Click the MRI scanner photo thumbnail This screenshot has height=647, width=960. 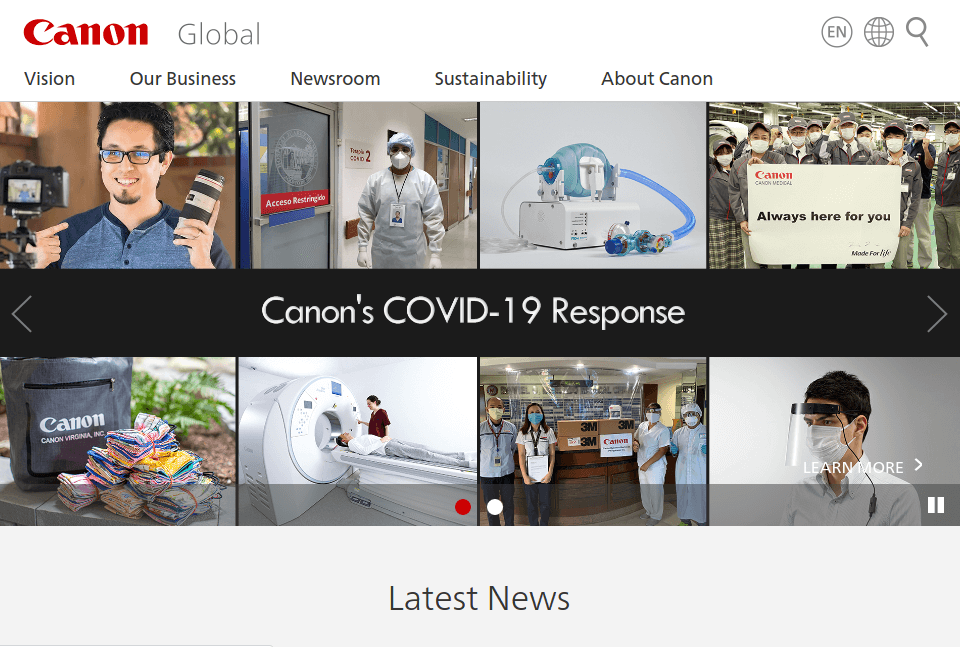(x=357, y=442)
